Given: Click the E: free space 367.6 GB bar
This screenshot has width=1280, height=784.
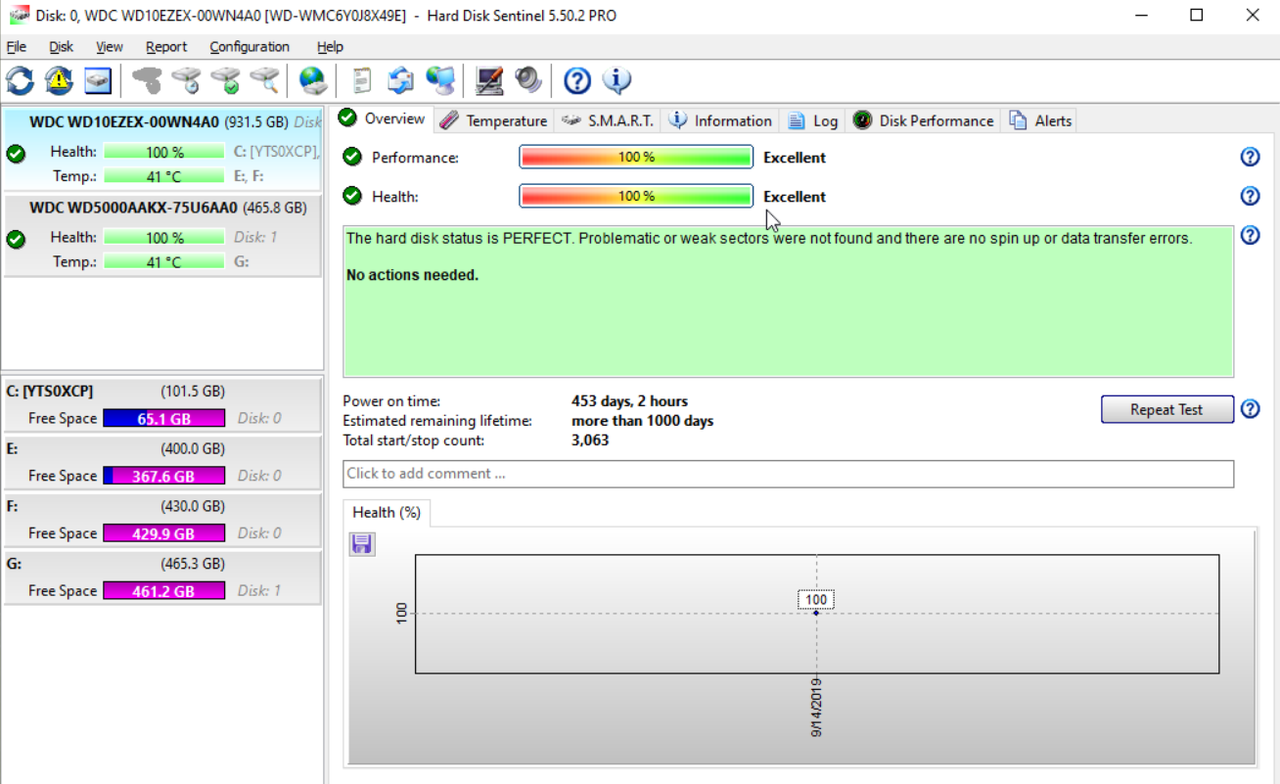Looking at the screenshot, I should [x=164, y=476].
